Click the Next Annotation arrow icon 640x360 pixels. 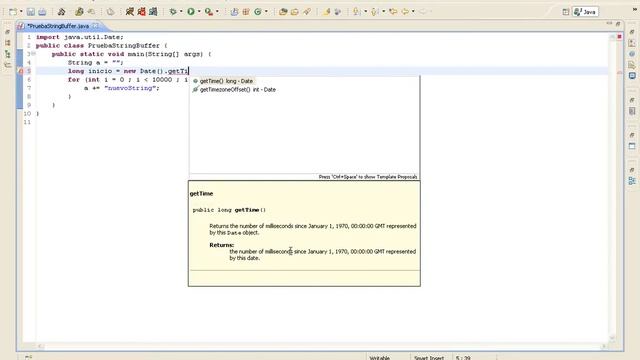tap(357, 12)
